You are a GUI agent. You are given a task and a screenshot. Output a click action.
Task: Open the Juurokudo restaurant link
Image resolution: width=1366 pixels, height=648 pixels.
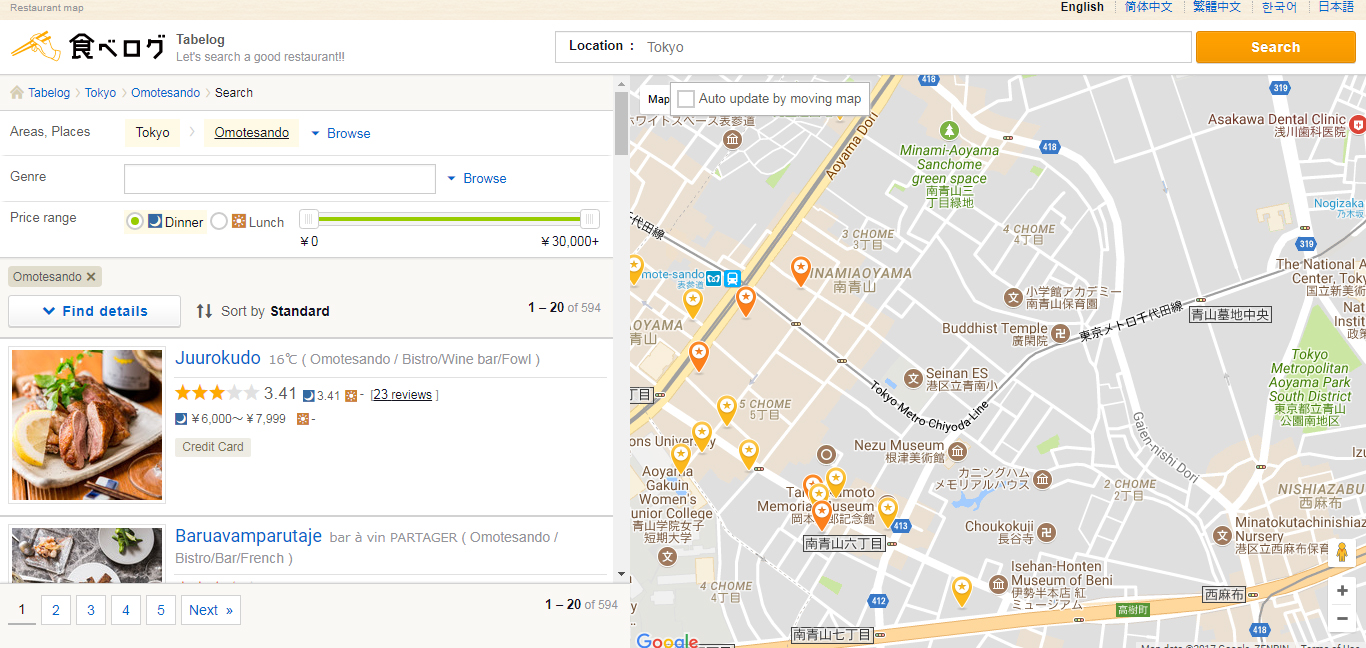218,358
